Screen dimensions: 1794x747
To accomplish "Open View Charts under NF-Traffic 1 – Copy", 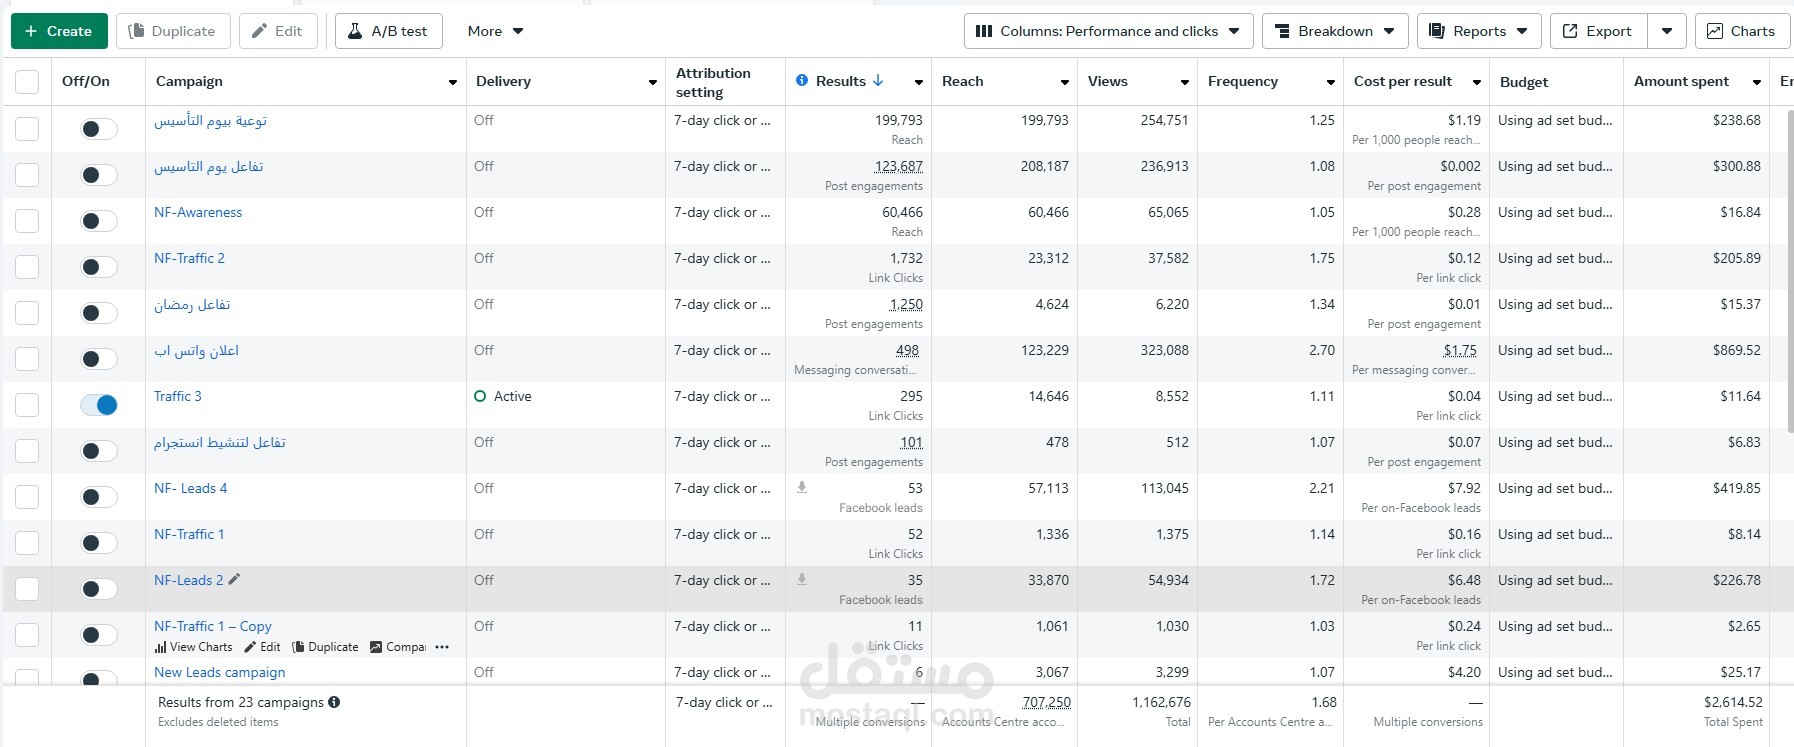I will (x=194, y=647).
